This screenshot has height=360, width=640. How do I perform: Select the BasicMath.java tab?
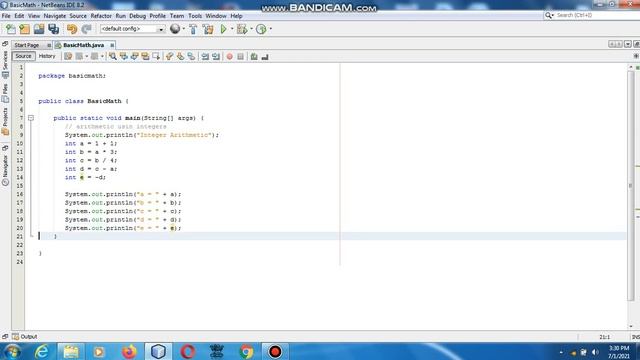84,45
